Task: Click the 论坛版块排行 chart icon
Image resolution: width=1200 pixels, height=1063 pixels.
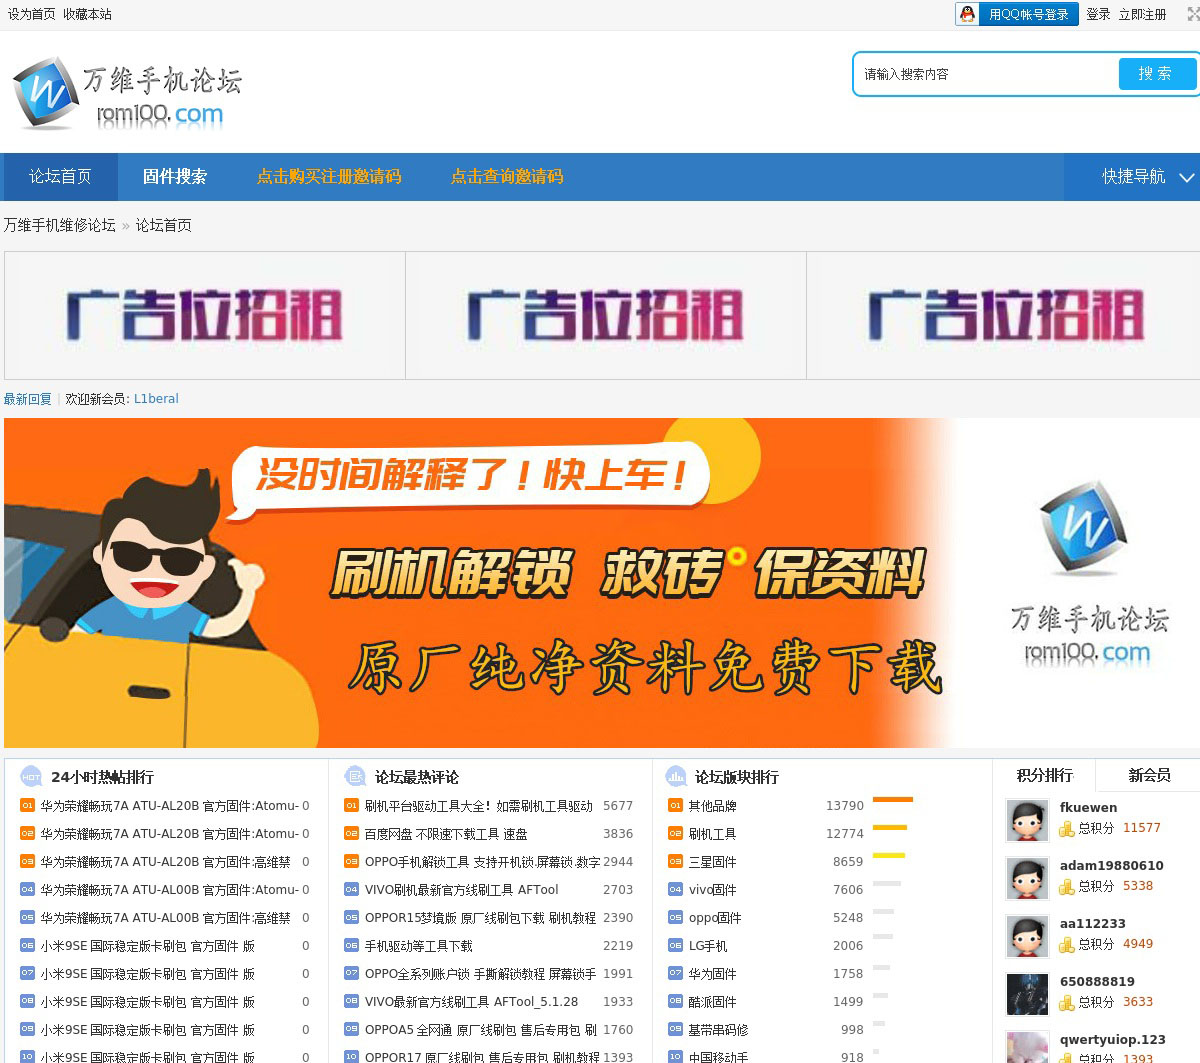Action: point(676,777)
